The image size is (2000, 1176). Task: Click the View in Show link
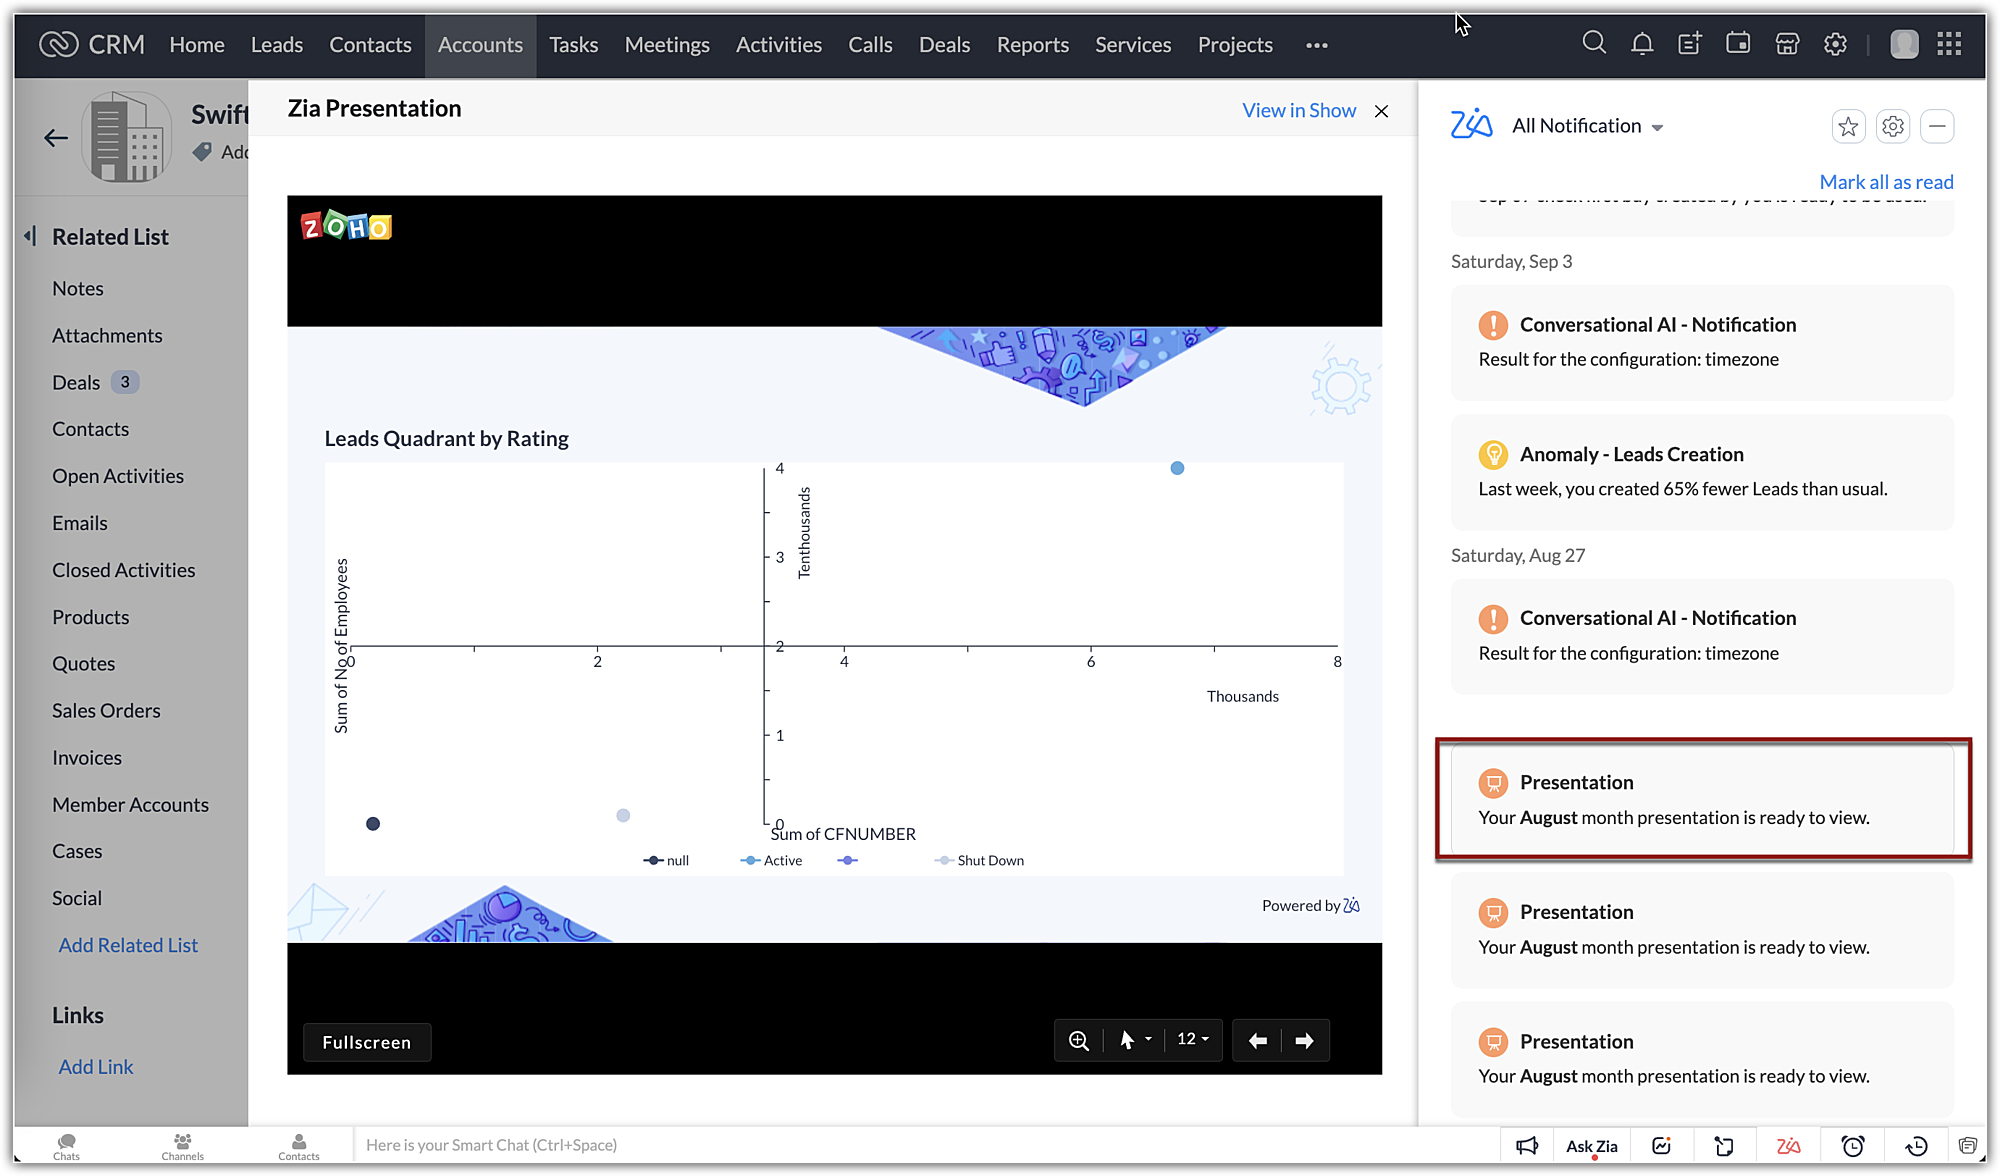[1298, 111]
